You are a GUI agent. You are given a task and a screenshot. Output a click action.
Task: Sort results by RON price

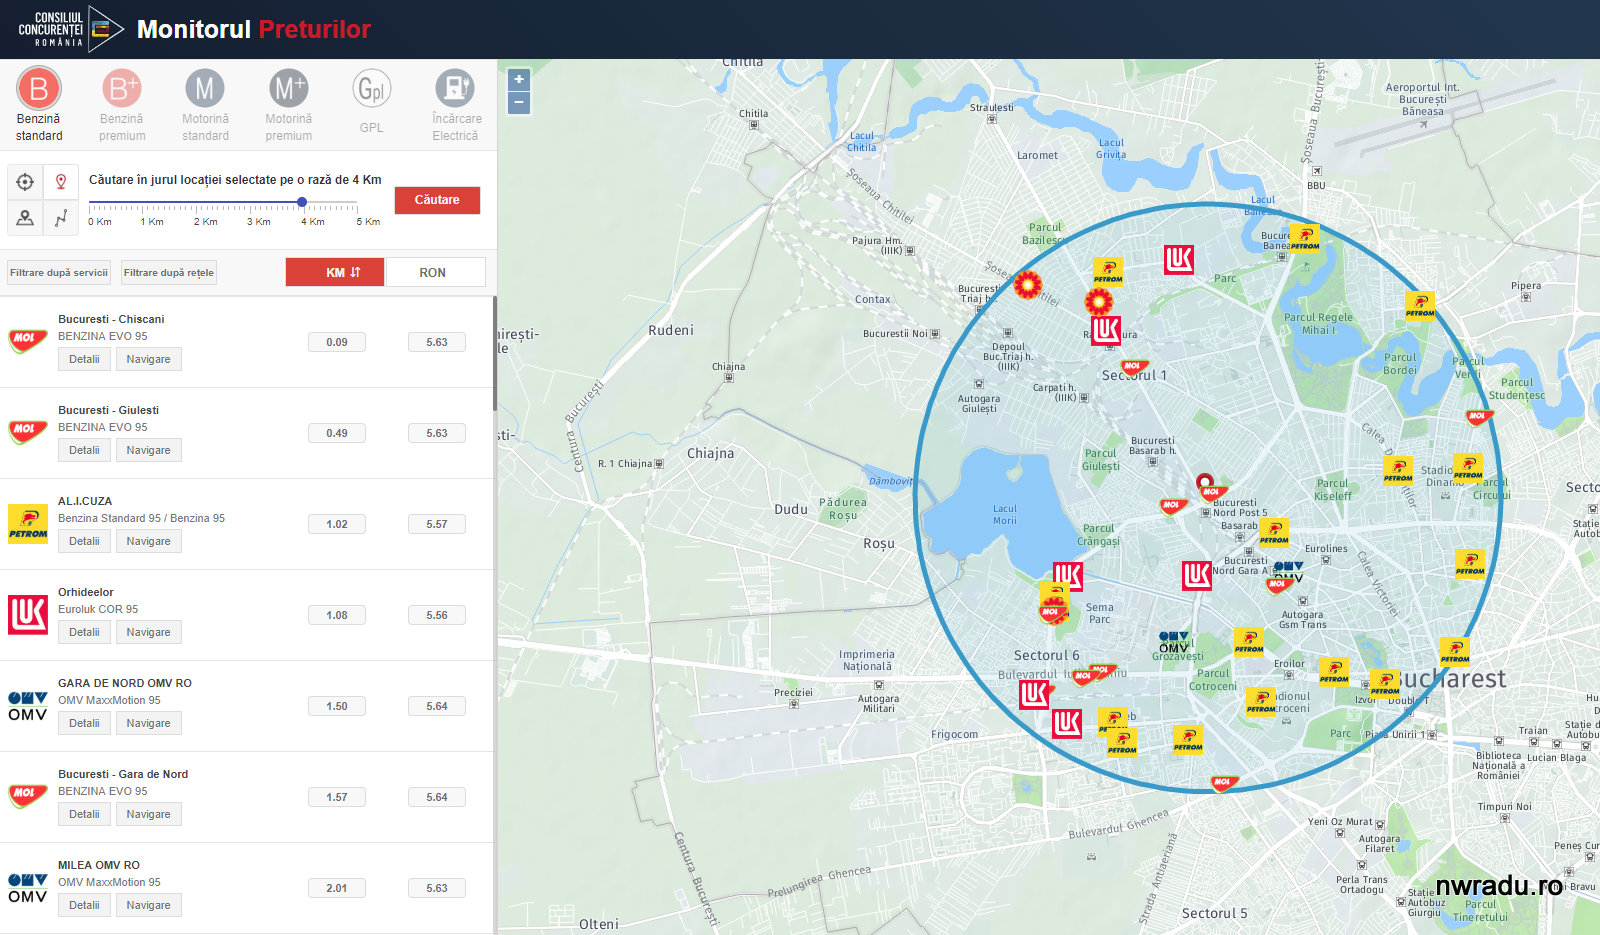coord(435,272)
